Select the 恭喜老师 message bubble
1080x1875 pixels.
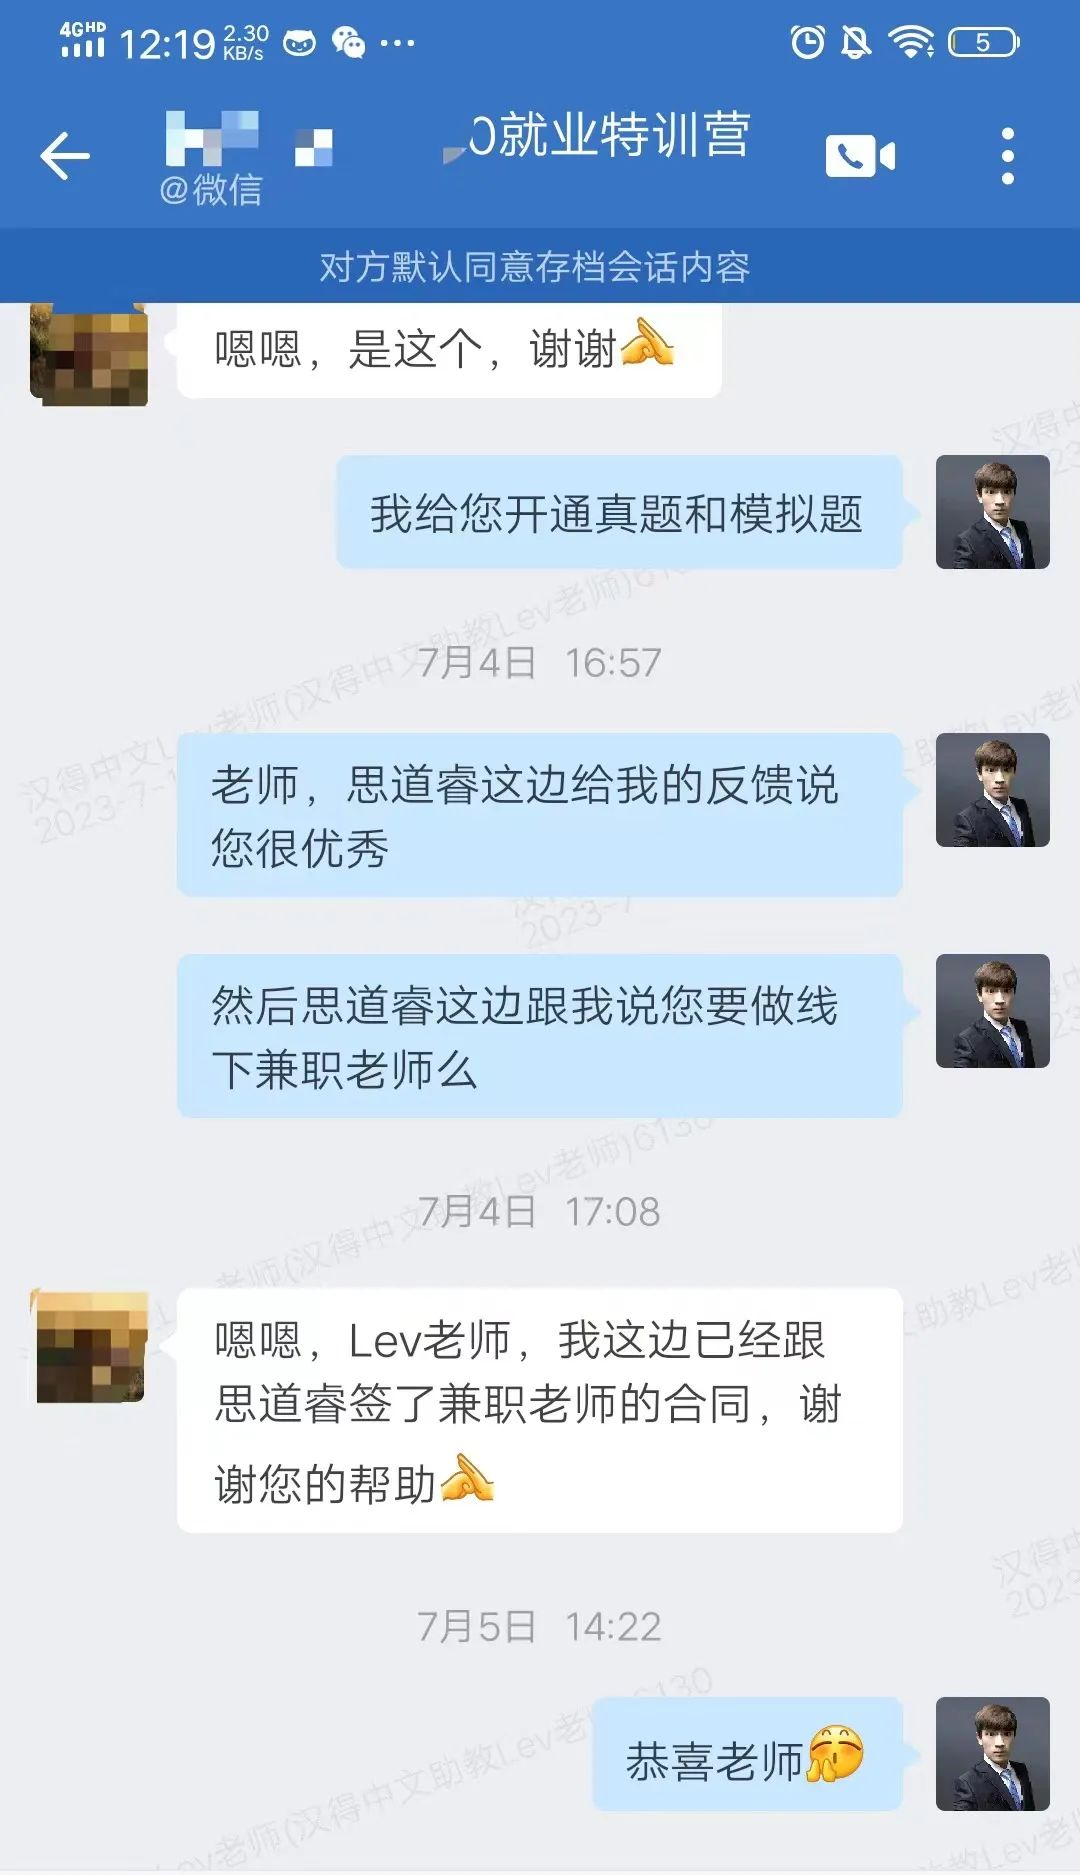(748, 1754)
